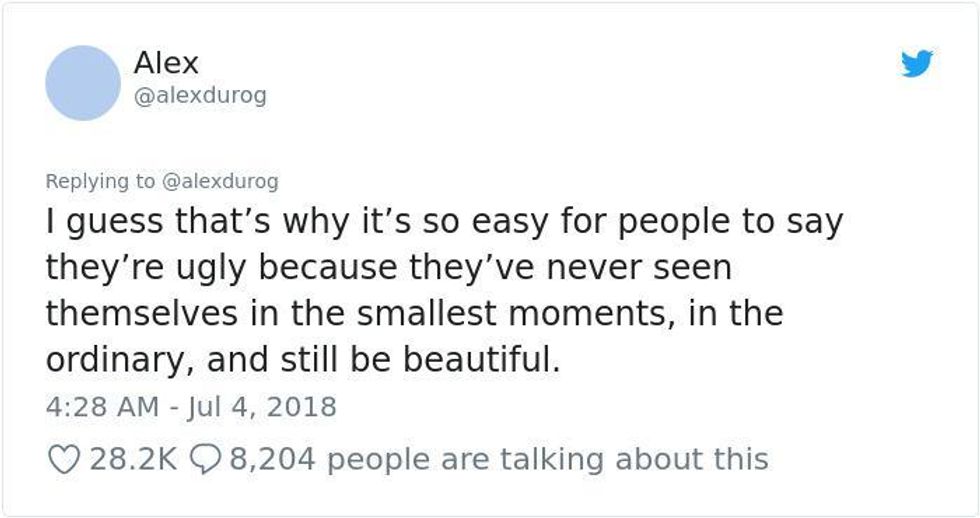Click the 28.2K likes count
Viewport: 980px width, 518px height.
coord(133,459)
